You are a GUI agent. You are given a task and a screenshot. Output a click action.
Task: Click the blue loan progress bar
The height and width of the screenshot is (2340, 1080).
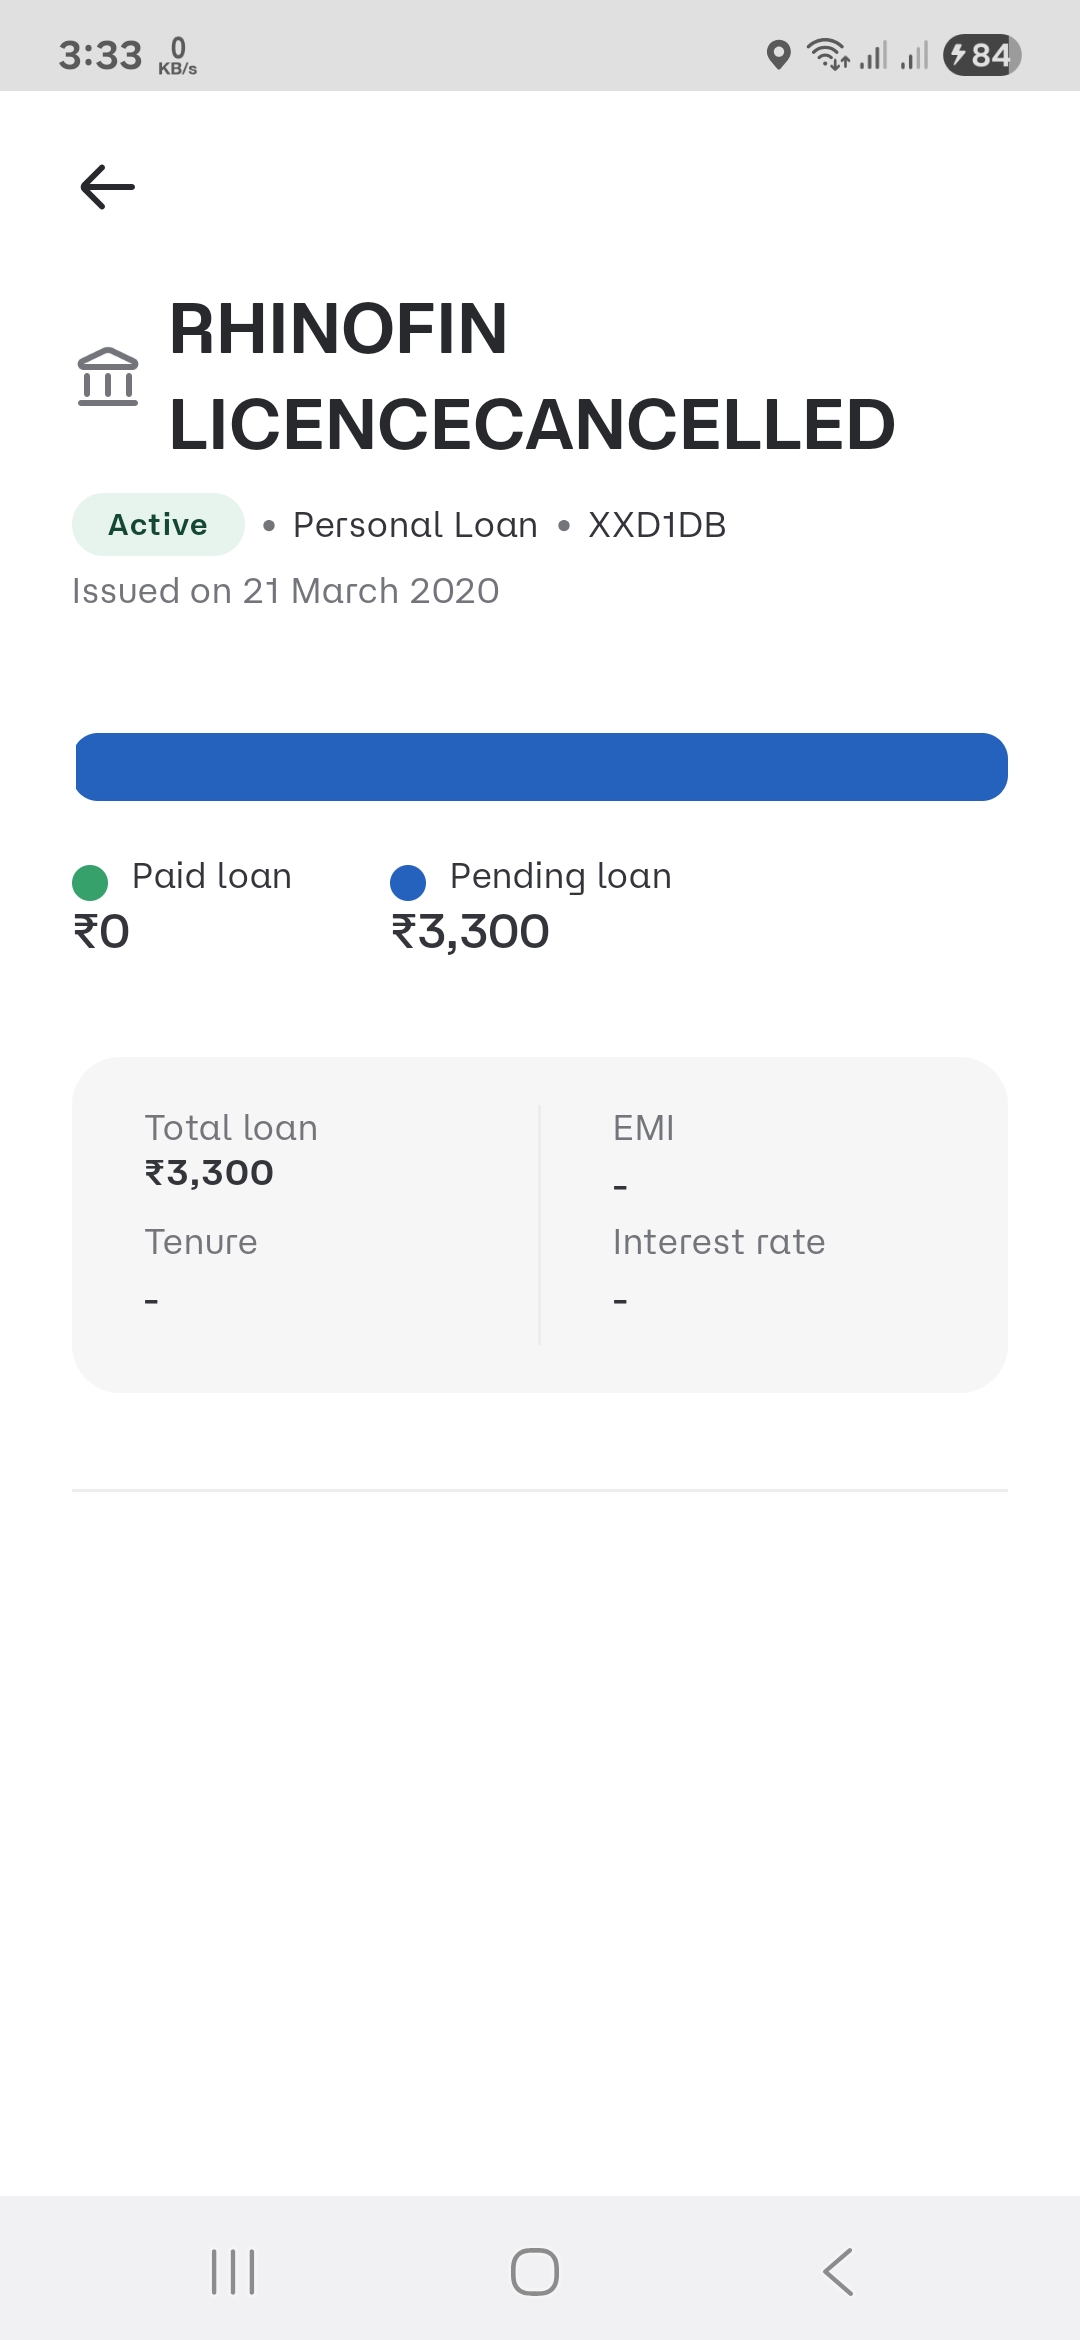point(541,767)
